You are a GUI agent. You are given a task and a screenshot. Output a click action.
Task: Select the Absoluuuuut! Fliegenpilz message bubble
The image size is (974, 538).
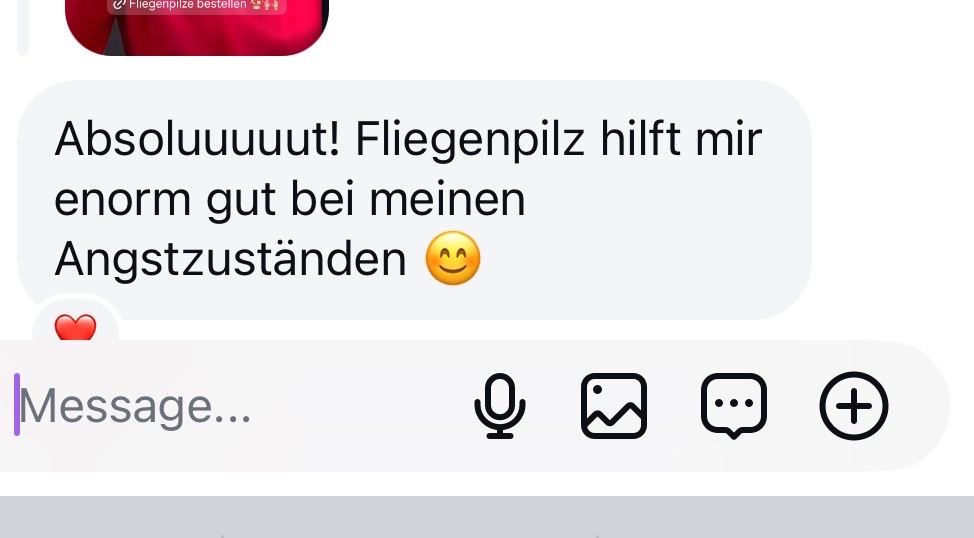click(414, 200)
